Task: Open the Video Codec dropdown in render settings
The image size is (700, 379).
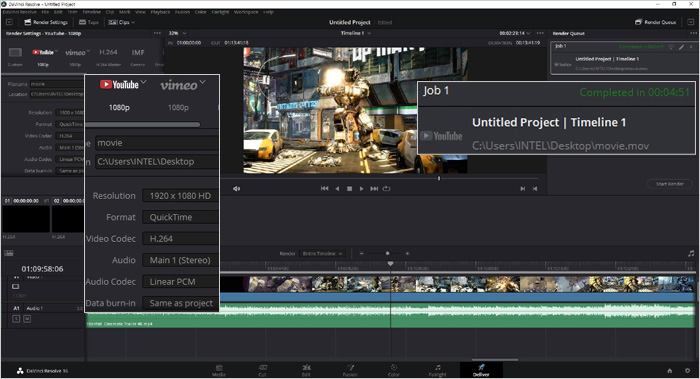Action: click(x=180, y=238)
